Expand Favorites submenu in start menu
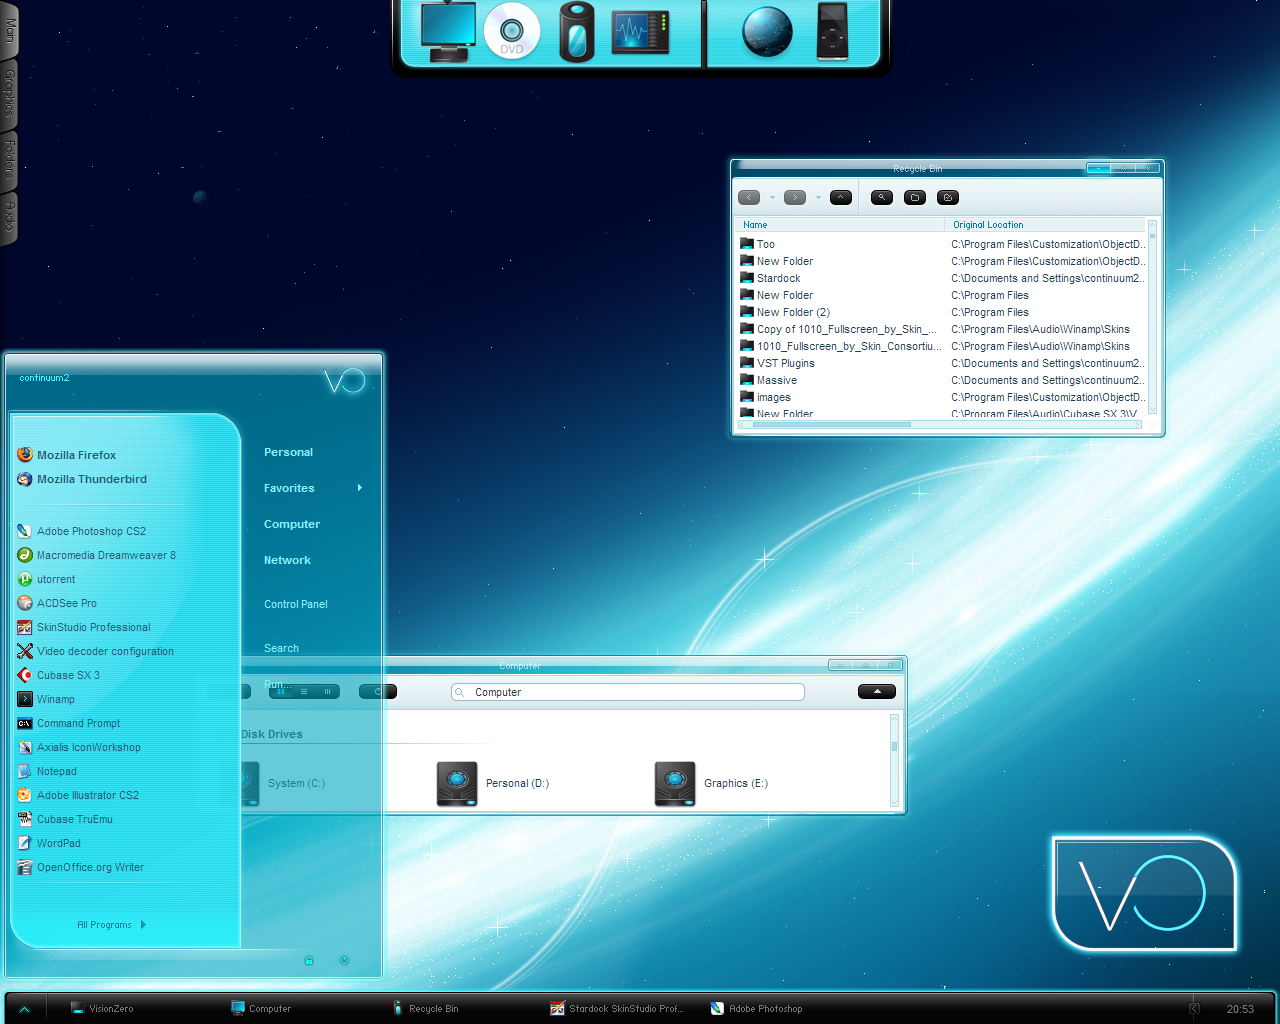Viewport: 1280px width, 1024px height. click(313, 488)
